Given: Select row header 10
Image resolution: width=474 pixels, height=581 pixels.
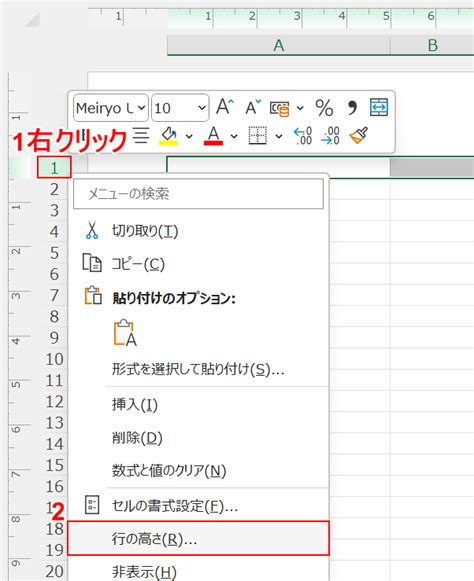Looking at the screenshot, I should (x=54, y=359).
